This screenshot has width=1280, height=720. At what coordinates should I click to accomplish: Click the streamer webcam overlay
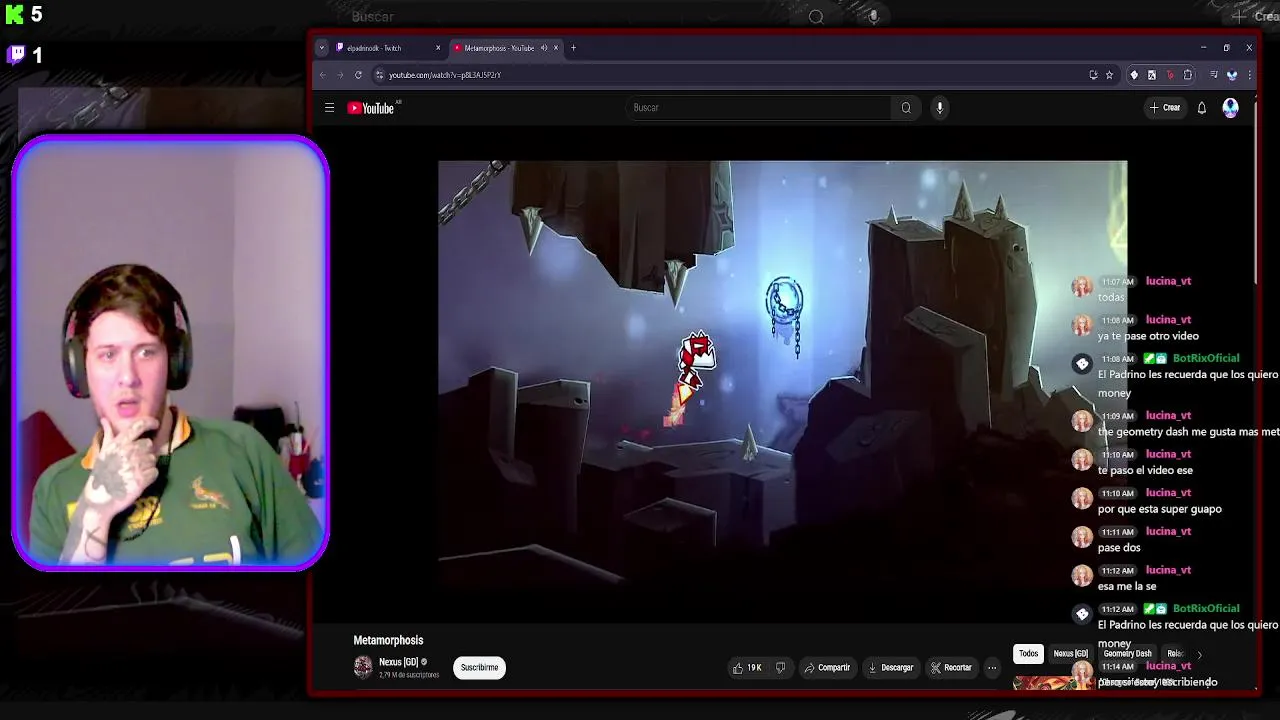[170, 353]
